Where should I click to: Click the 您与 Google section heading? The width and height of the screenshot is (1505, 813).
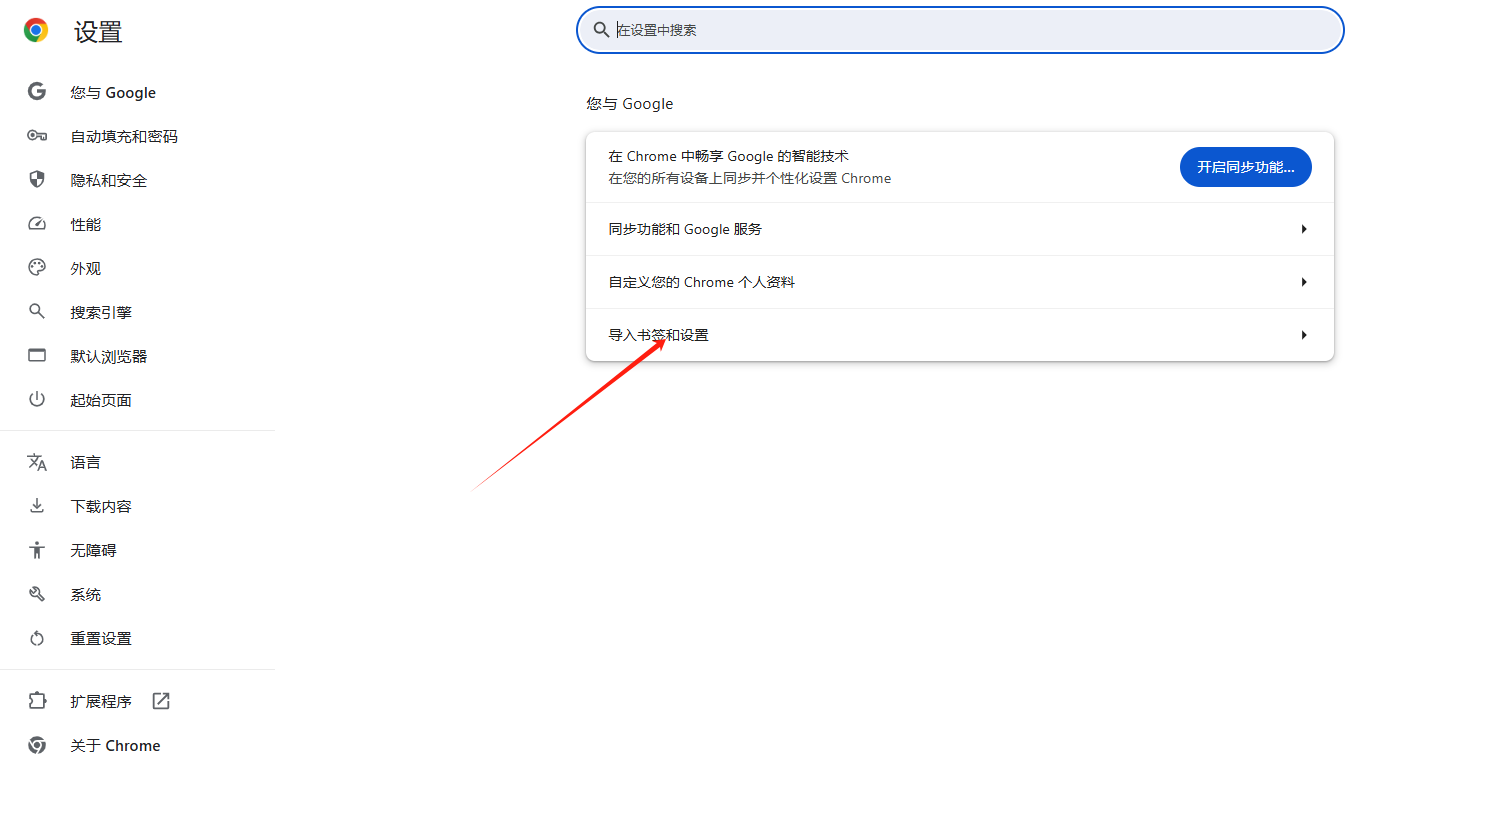(x=630, y=104)
